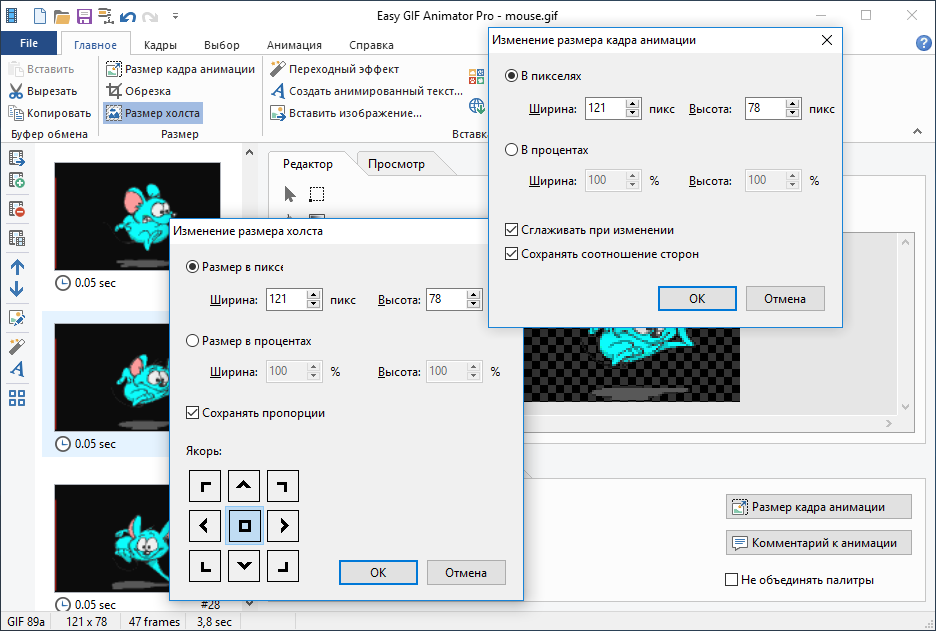Click Размер кадра анимации in the ribbon

click(x=180, y=69)
